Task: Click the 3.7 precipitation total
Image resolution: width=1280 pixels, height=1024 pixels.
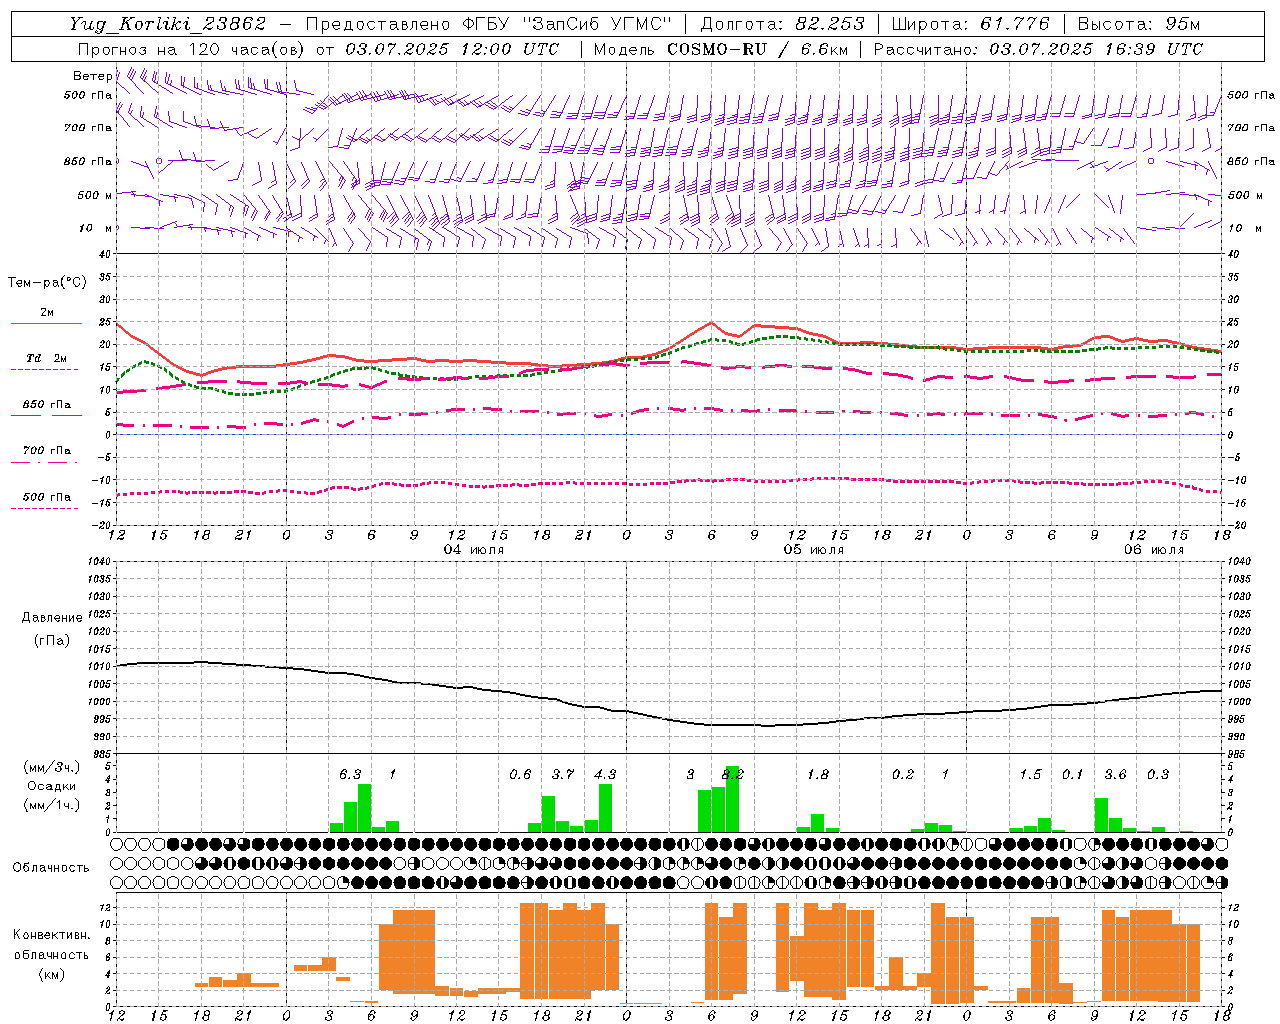Action: 563,774
